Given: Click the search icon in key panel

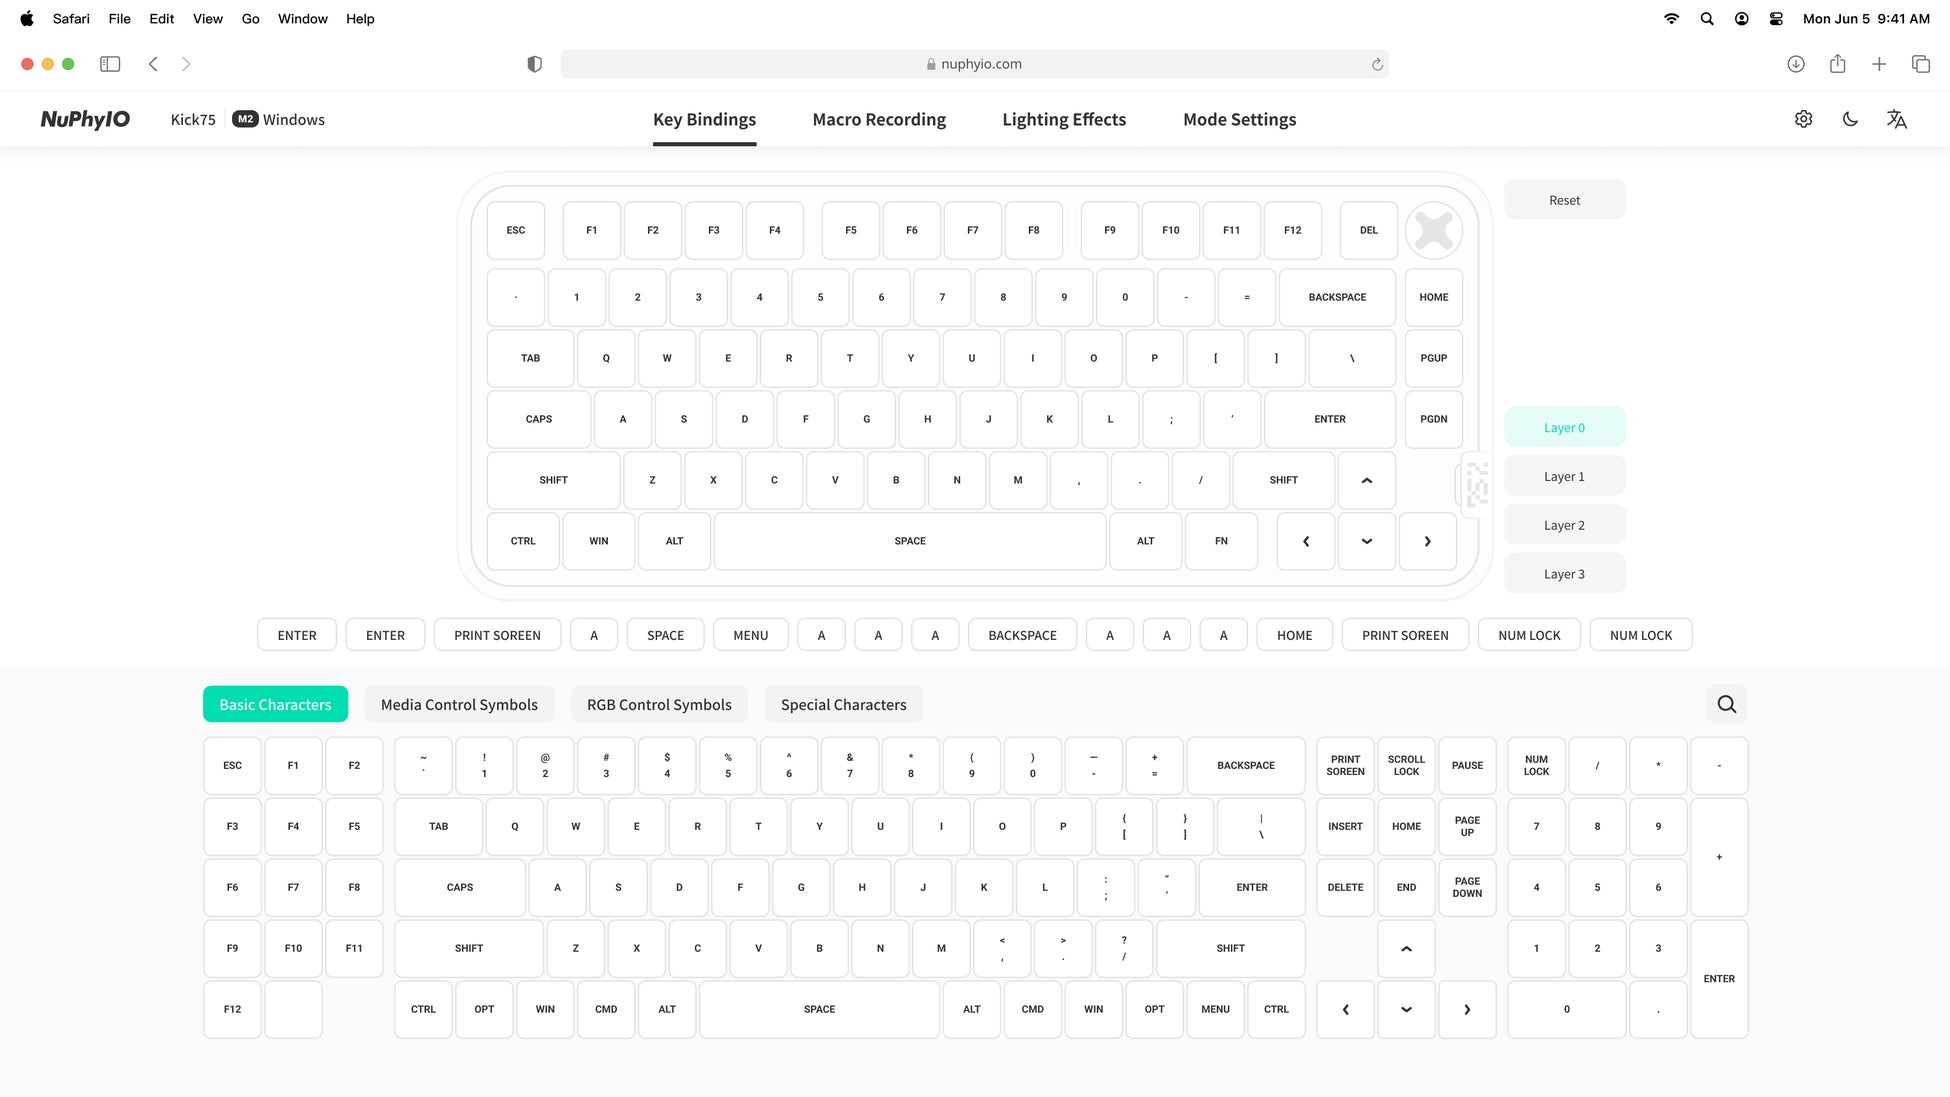Looking at the screenshot, I should (x=1726, y=704).
